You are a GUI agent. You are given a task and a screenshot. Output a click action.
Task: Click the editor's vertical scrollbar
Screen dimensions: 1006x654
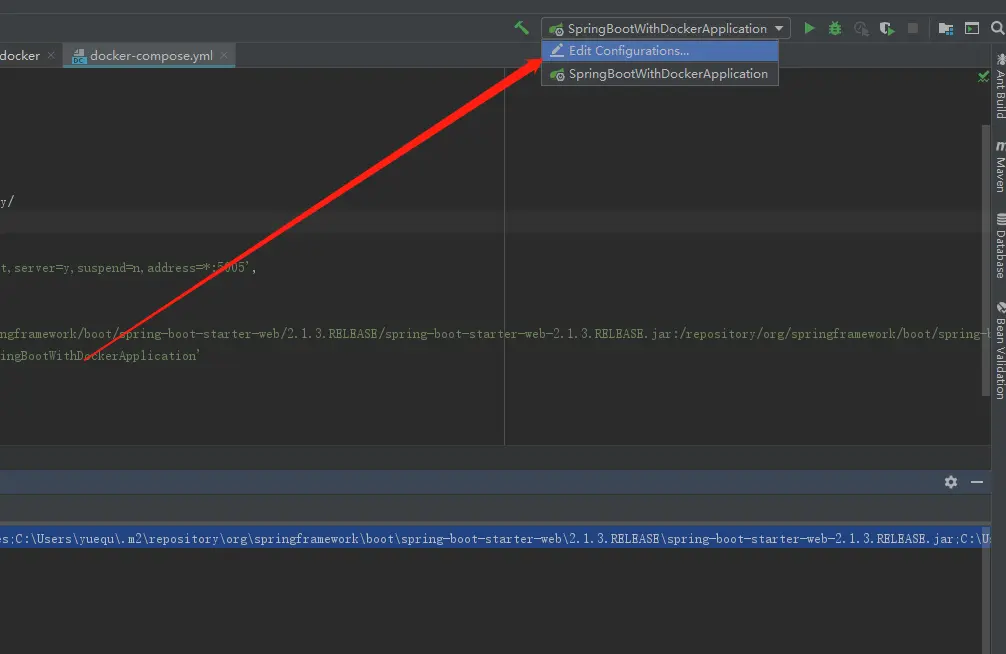point(986,260)
